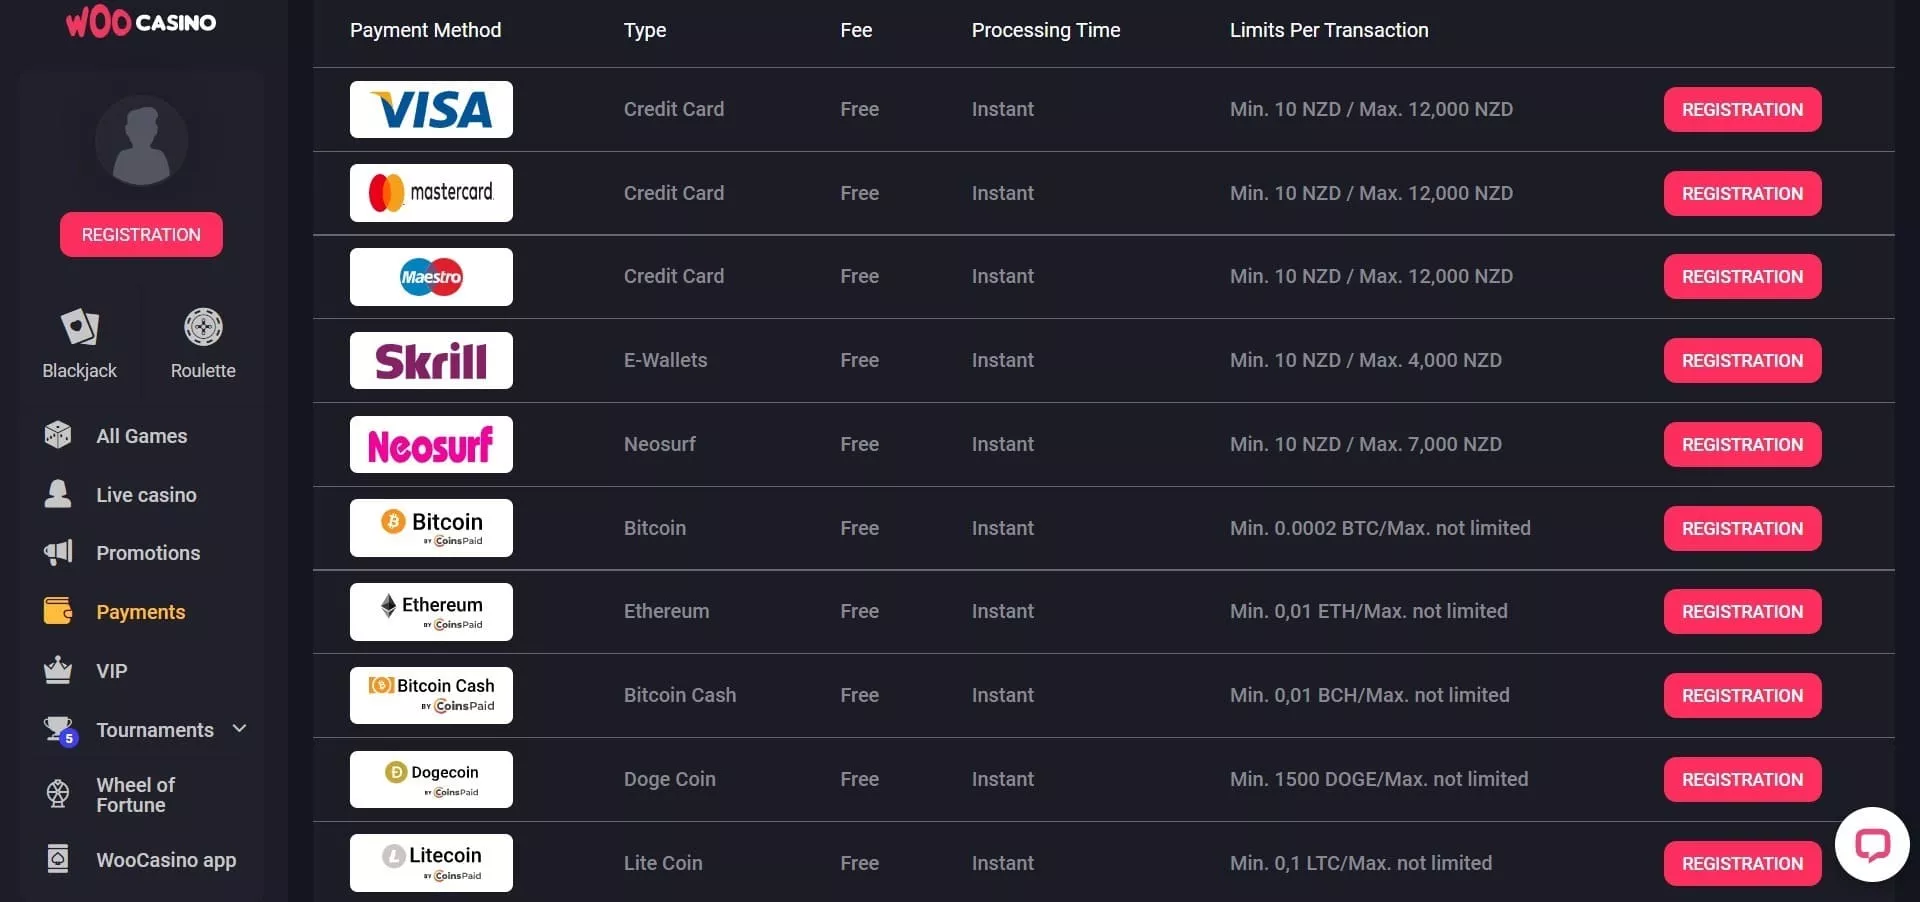Click the All Games dice icon
Image resolution: width=1920 pixels, height=902 pixels.
[x=58, y=435]
